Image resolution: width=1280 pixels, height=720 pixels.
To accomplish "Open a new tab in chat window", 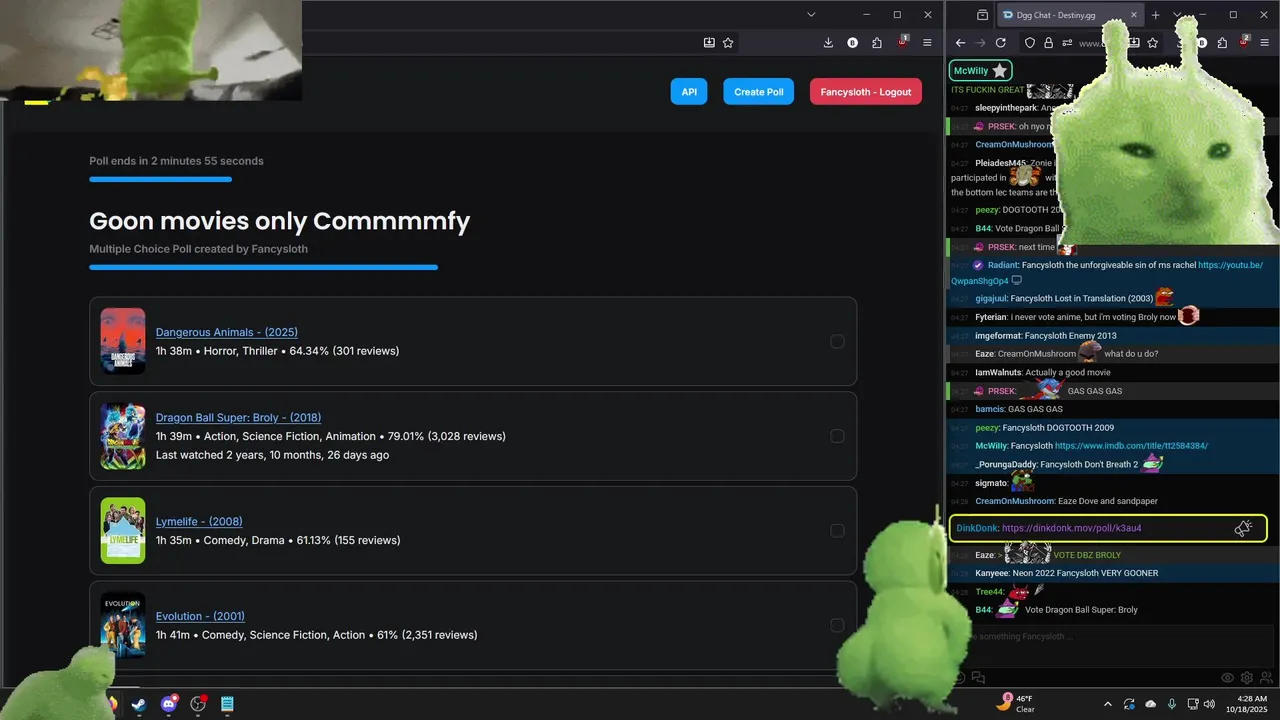I will (x=1156, y=15).
